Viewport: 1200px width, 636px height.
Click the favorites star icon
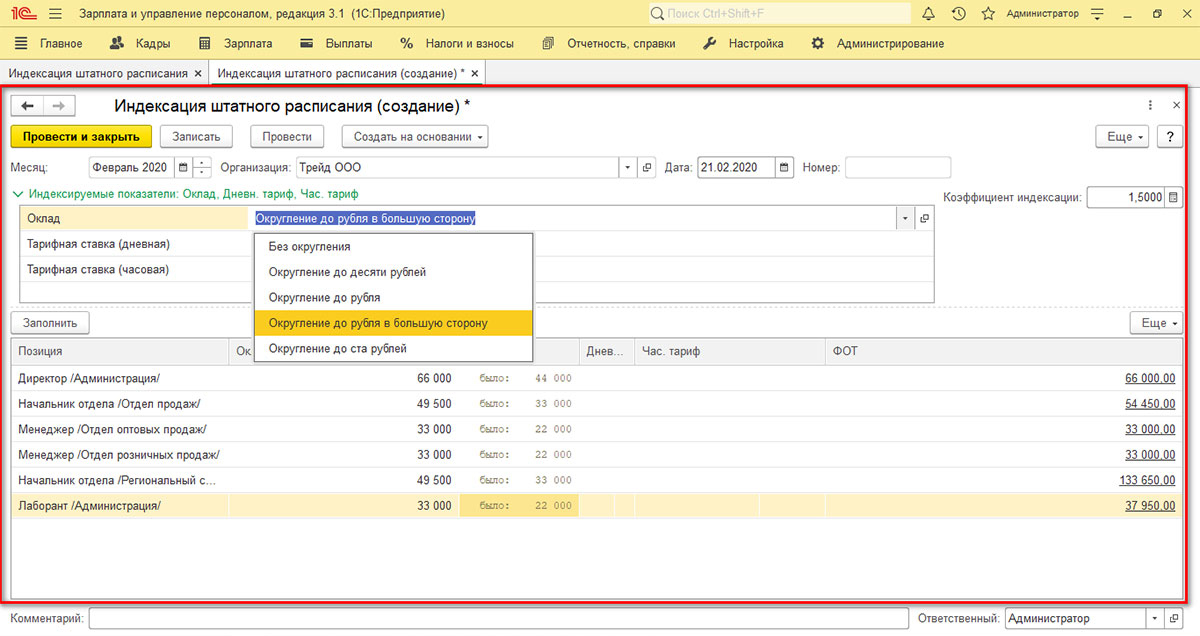(x=988, y=14)
